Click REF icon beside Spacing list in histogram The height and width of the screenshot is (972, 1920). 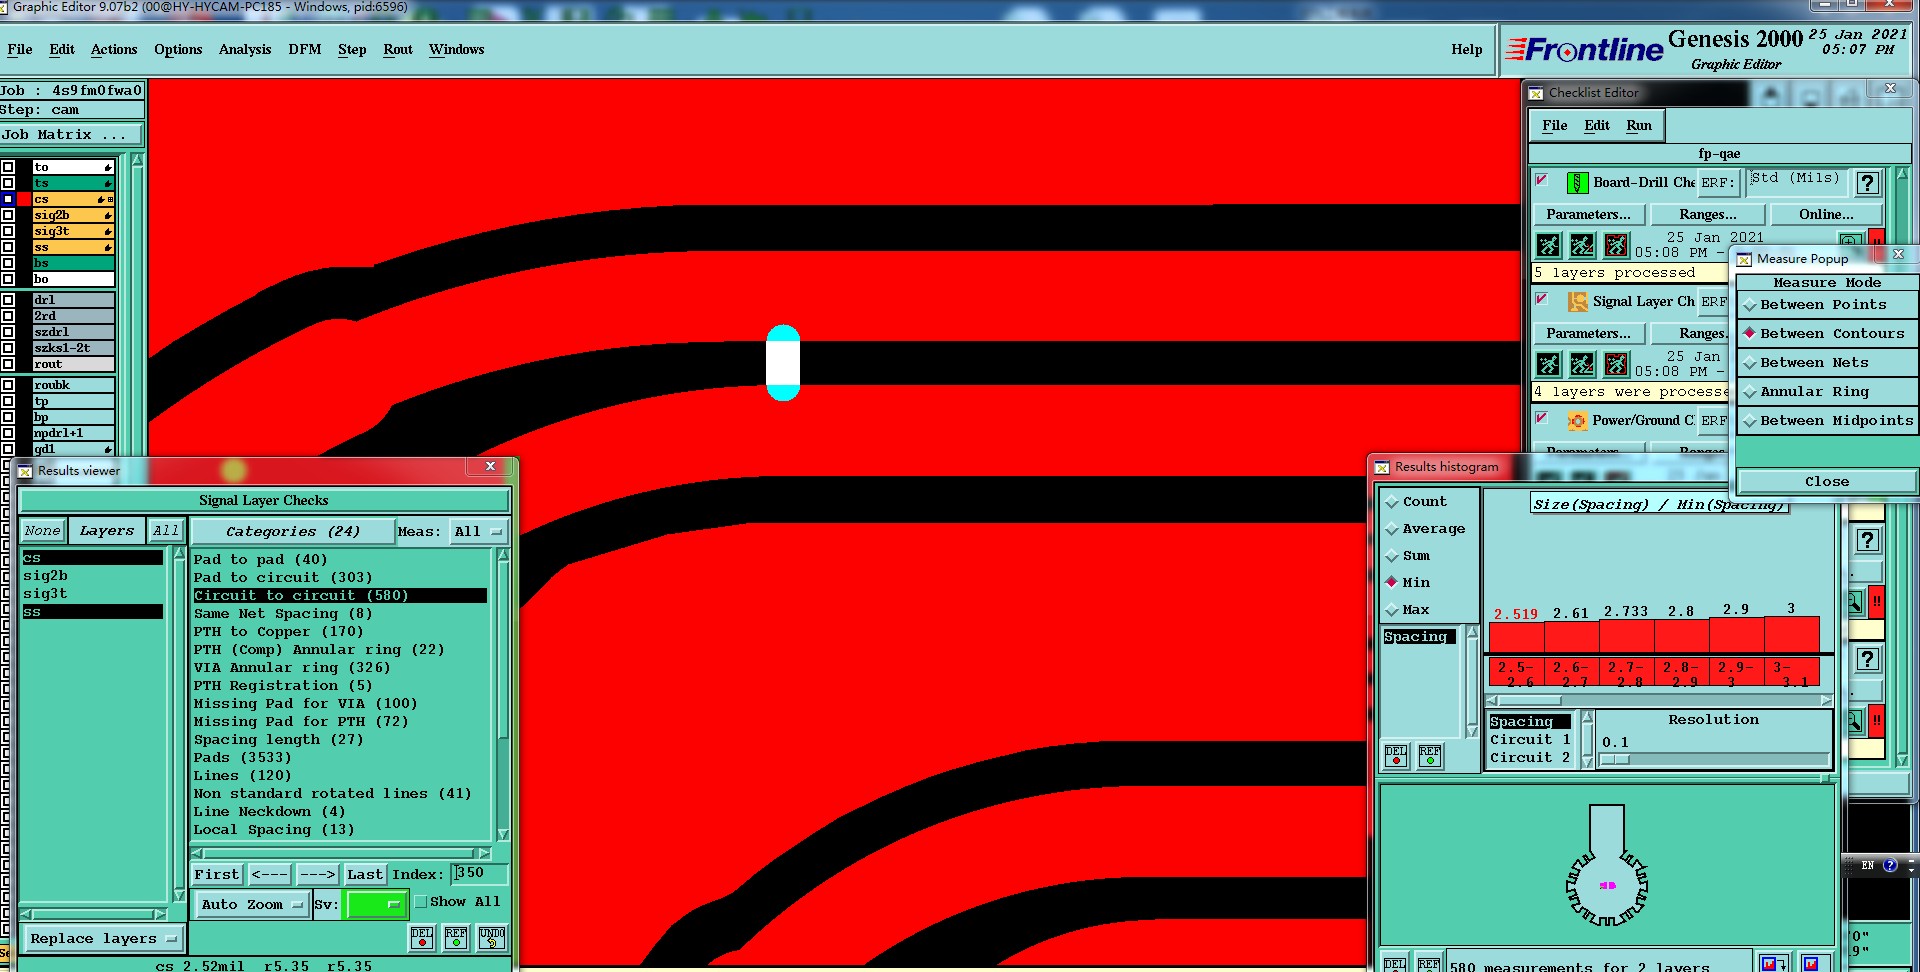[1430, 756]
